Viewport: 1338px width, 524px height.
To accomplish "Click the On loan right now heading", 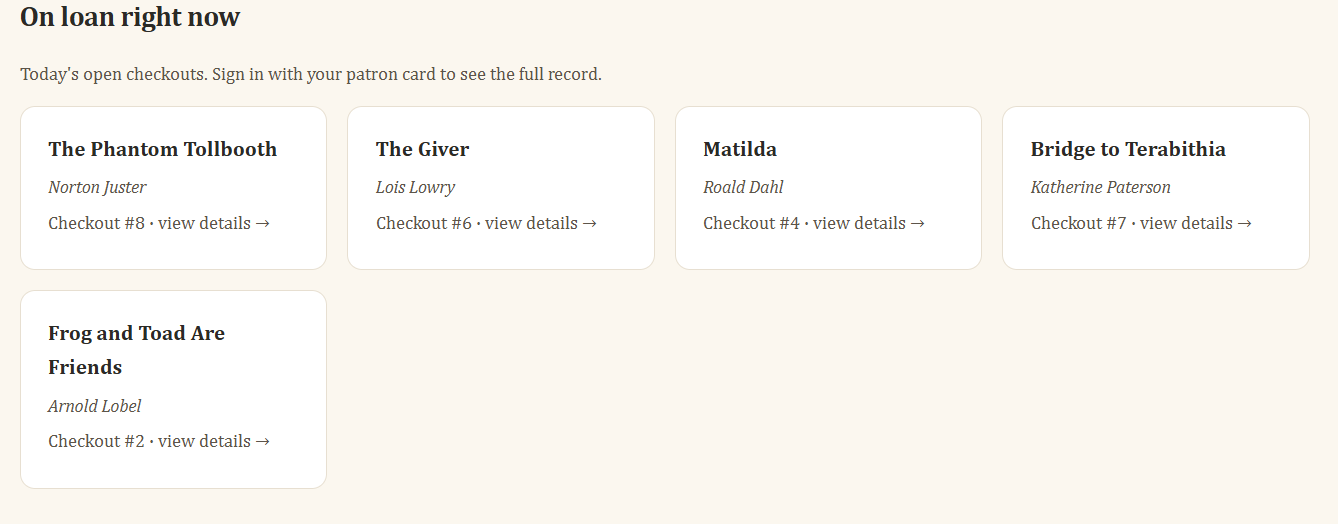I will coord(130,17).
